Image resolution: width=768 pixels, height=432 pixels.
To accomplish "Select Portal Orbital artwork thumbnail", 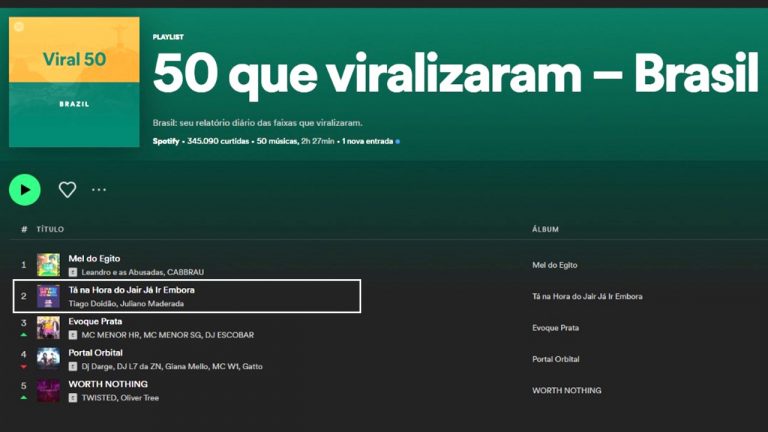I will (48, 359).
